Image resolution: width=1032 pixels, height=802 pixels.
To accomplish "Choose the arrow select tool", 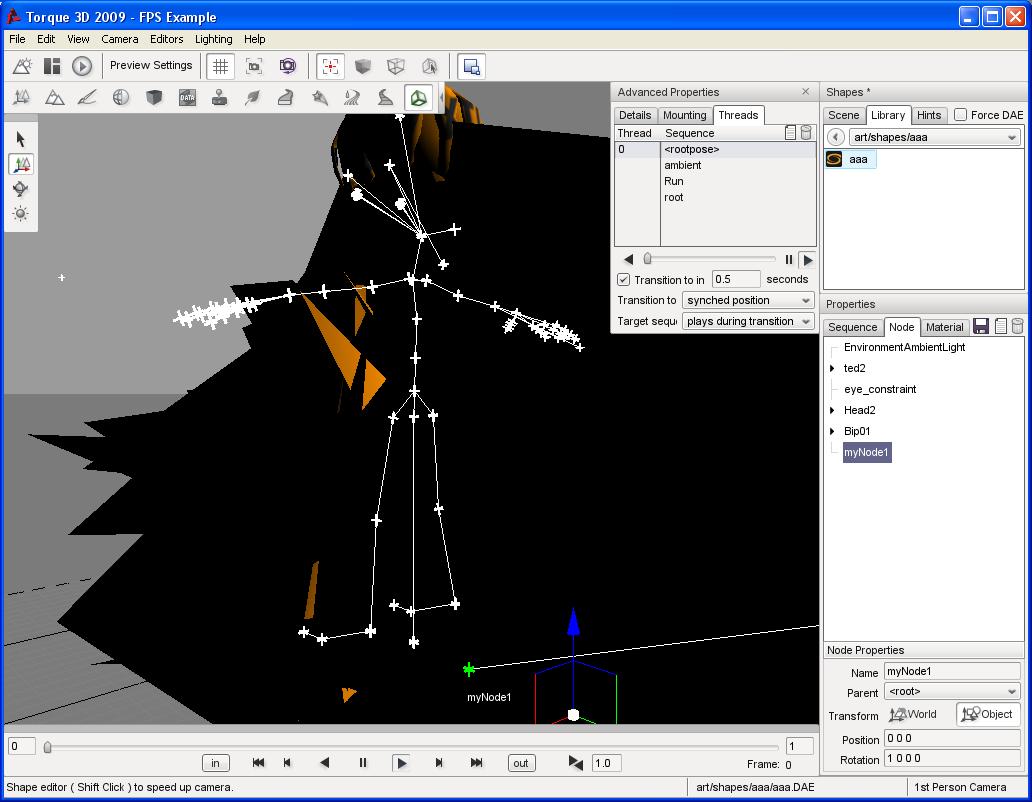I will click(20, 139).
